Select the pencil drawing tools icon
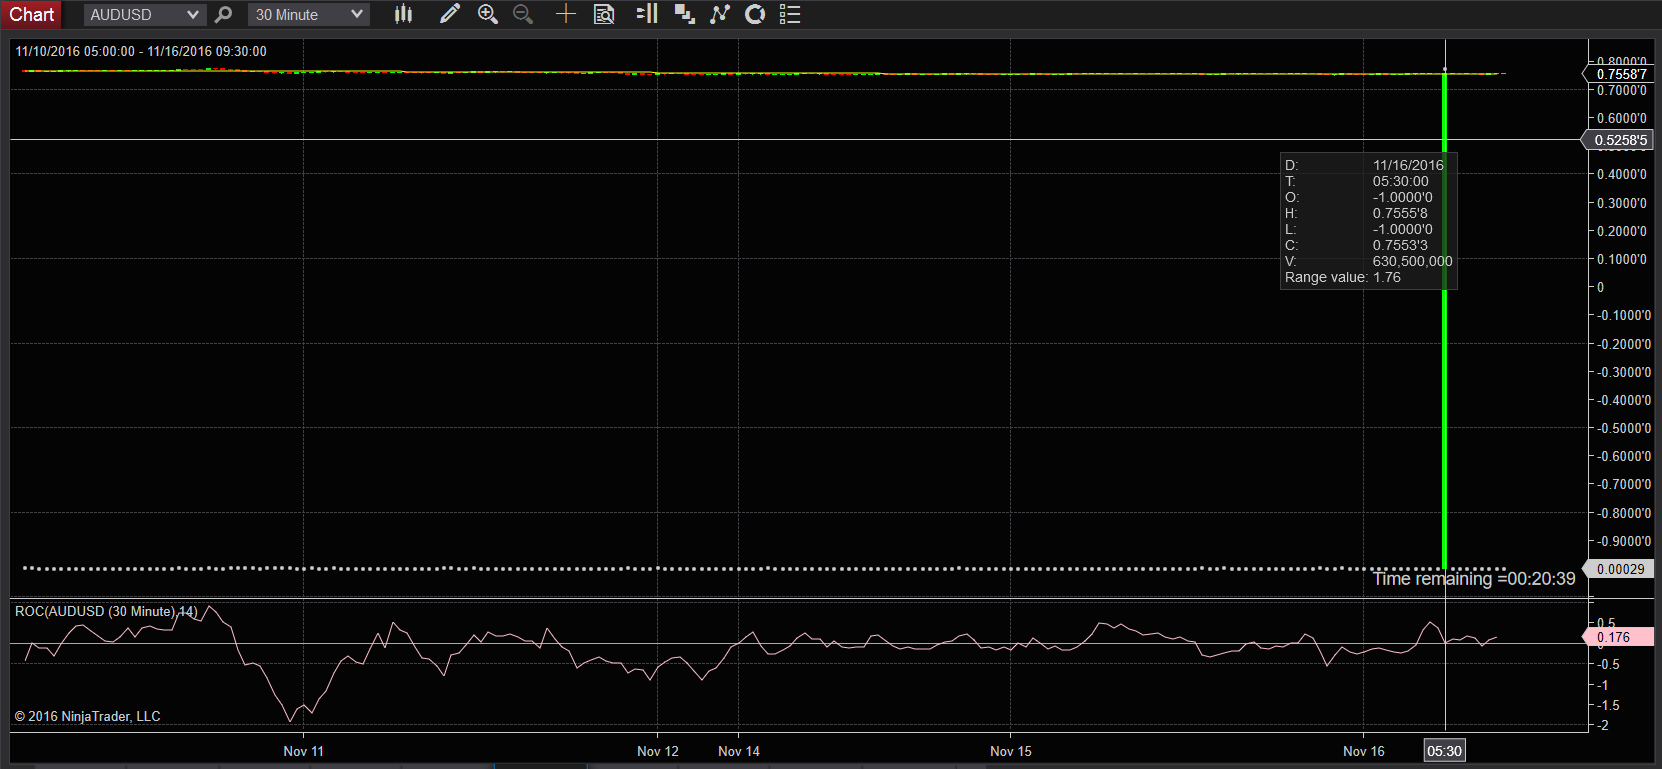Image resolution: width=1662 pixels, height=769 pixels. point(450,14)
